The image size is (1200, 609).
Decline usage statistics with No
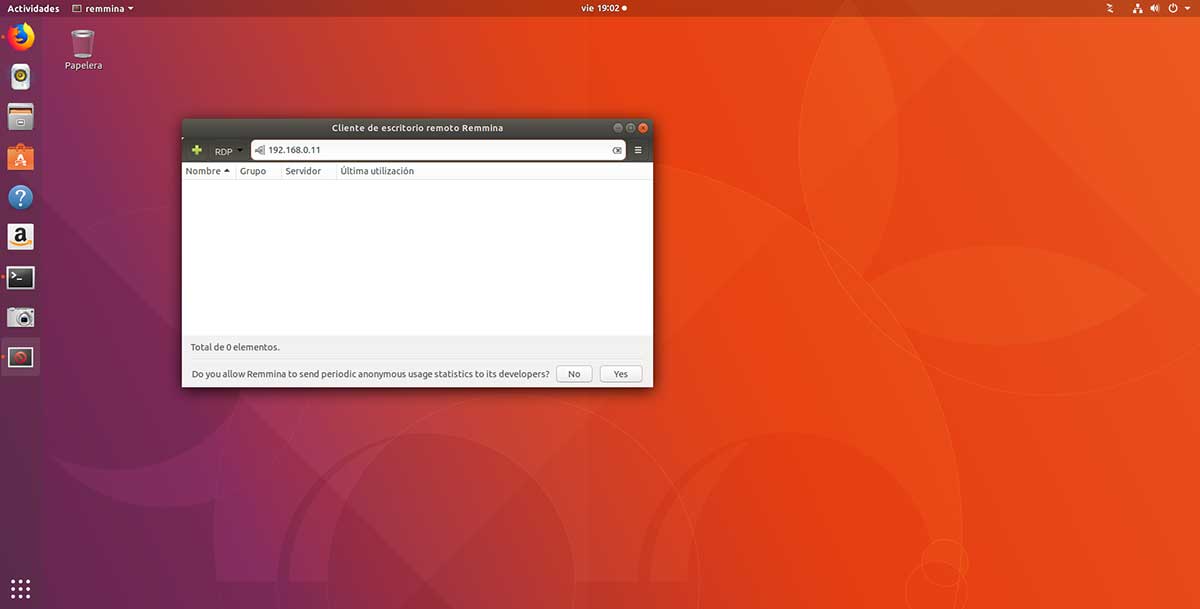574,374
